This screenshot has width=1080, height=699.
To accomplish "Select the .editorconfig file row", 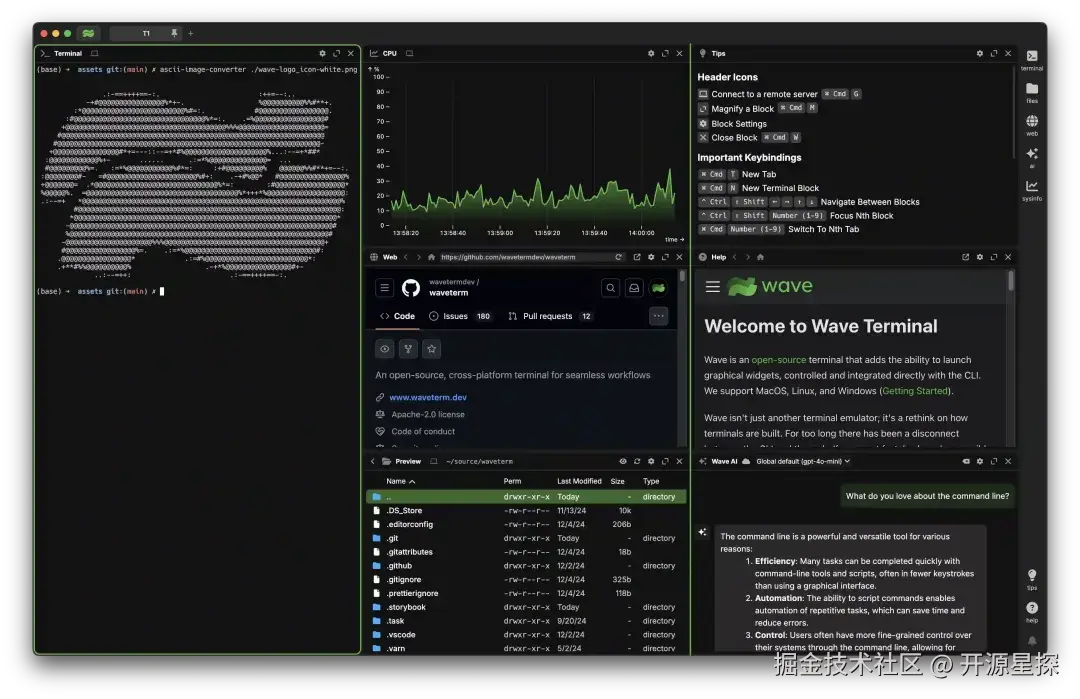I will [x=526, y=524].
